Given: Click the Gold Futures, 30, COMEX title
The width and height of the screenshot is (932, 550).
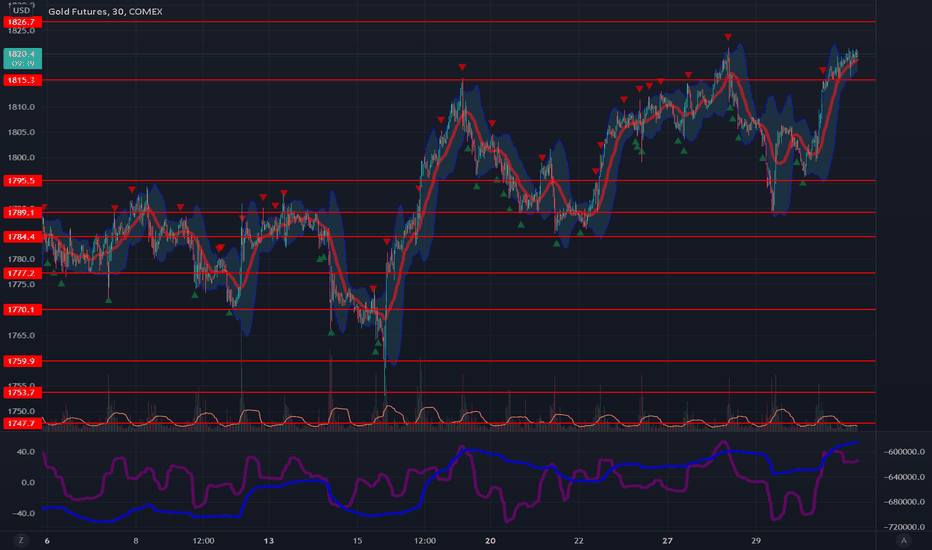Looking at the screenshot, I should [105, 11].
